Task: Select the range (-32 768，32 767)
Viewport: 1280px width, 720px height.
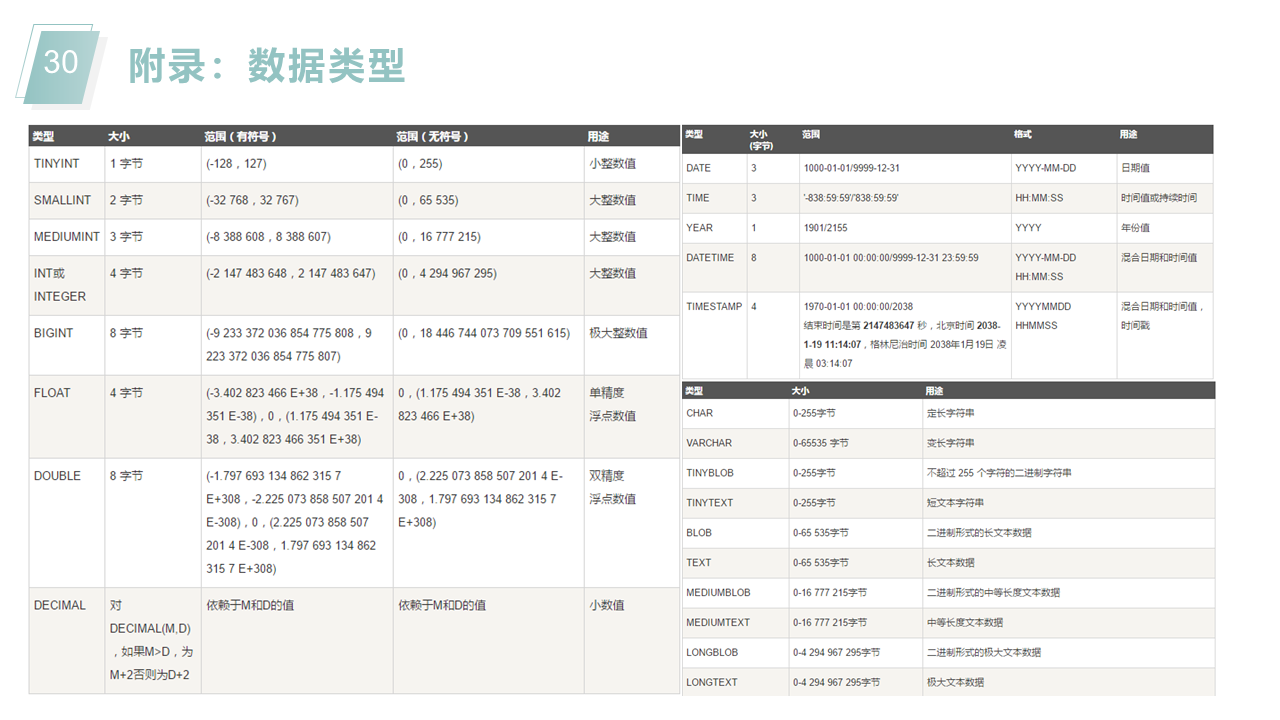Action: (252, 200)
